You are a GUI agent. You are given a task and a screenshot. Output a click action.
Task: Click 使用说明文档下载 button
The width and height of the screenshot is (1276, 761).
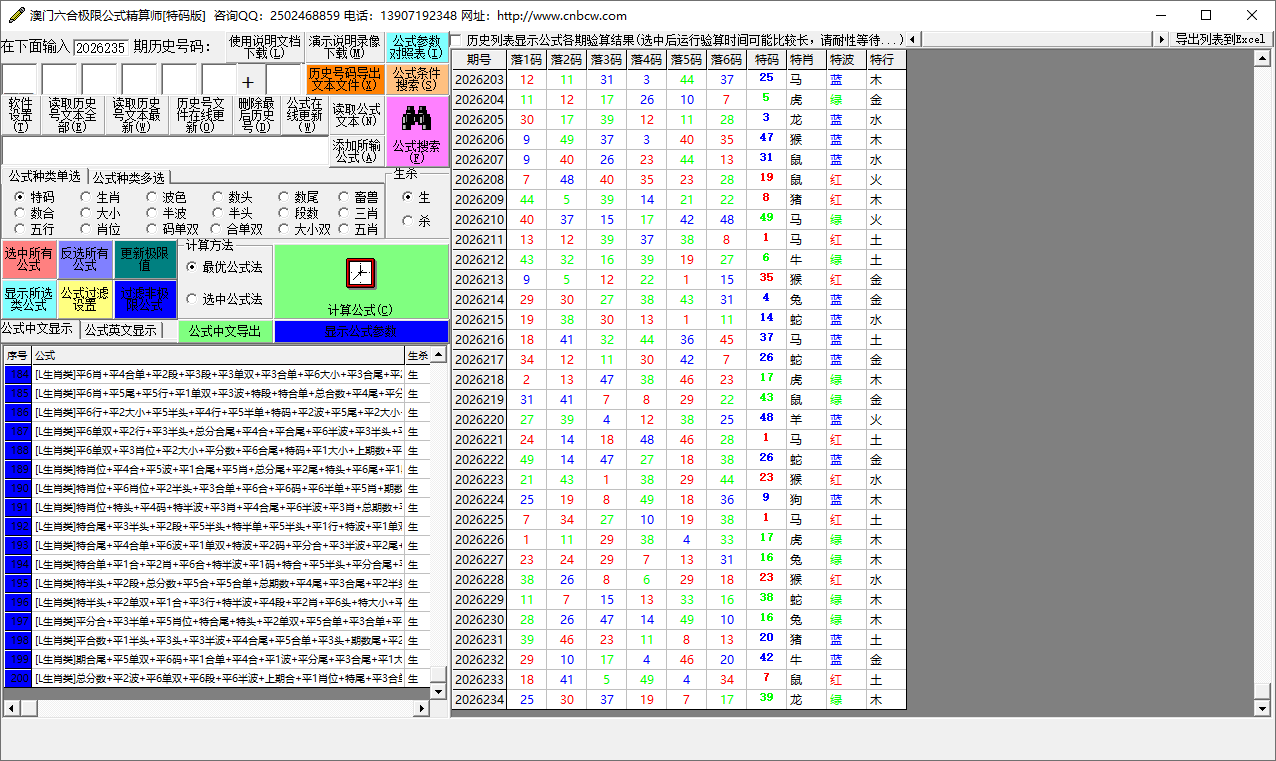point(264,47)
